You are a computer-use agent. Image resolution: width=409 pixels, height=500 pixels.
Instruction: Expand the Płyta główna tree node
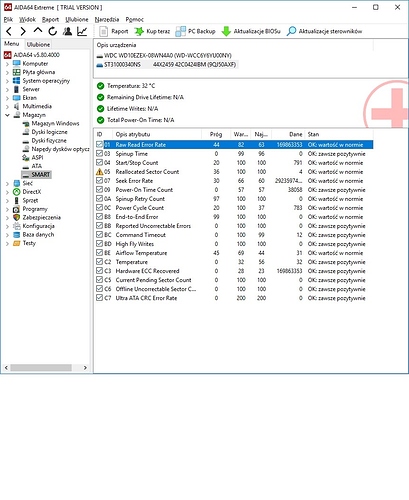7,72
